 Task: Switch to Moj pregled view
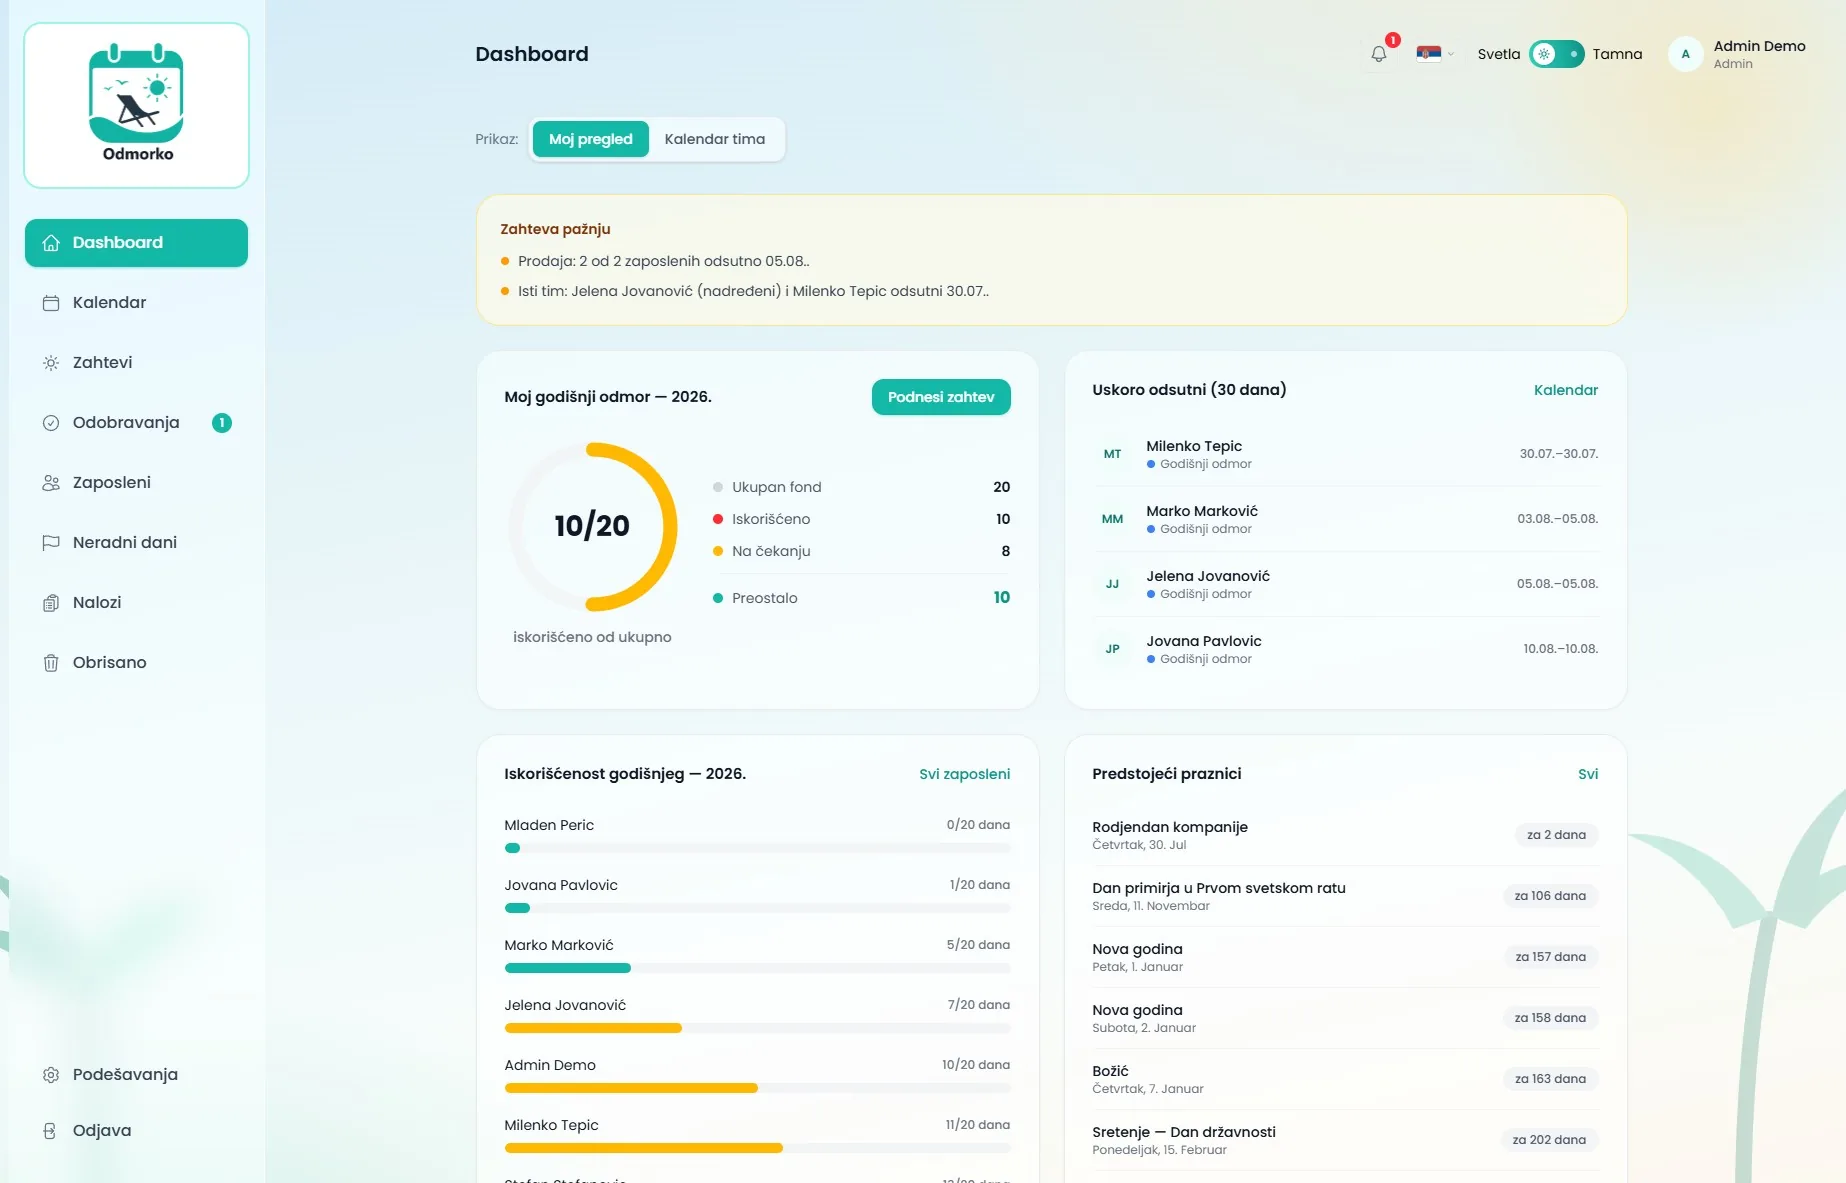pyautogui.click(x=590, y=139)
